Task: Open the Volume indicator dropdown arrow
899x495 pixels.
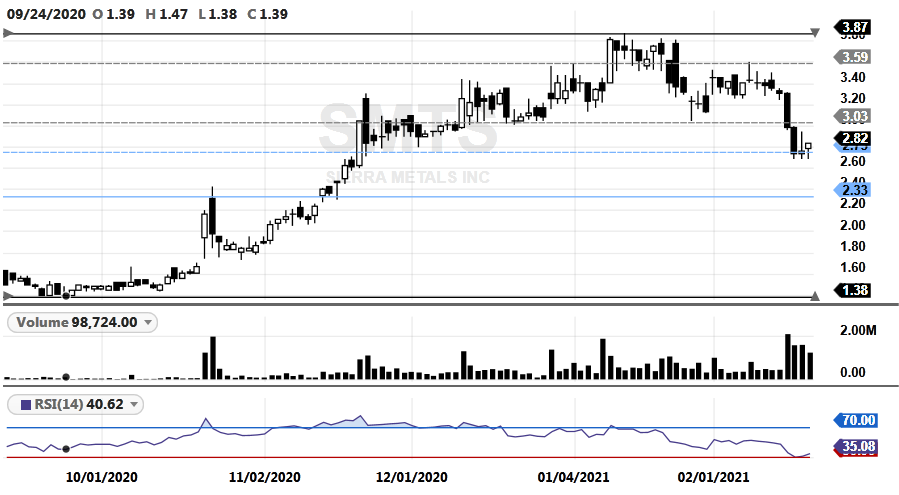Action: [148, 322]
